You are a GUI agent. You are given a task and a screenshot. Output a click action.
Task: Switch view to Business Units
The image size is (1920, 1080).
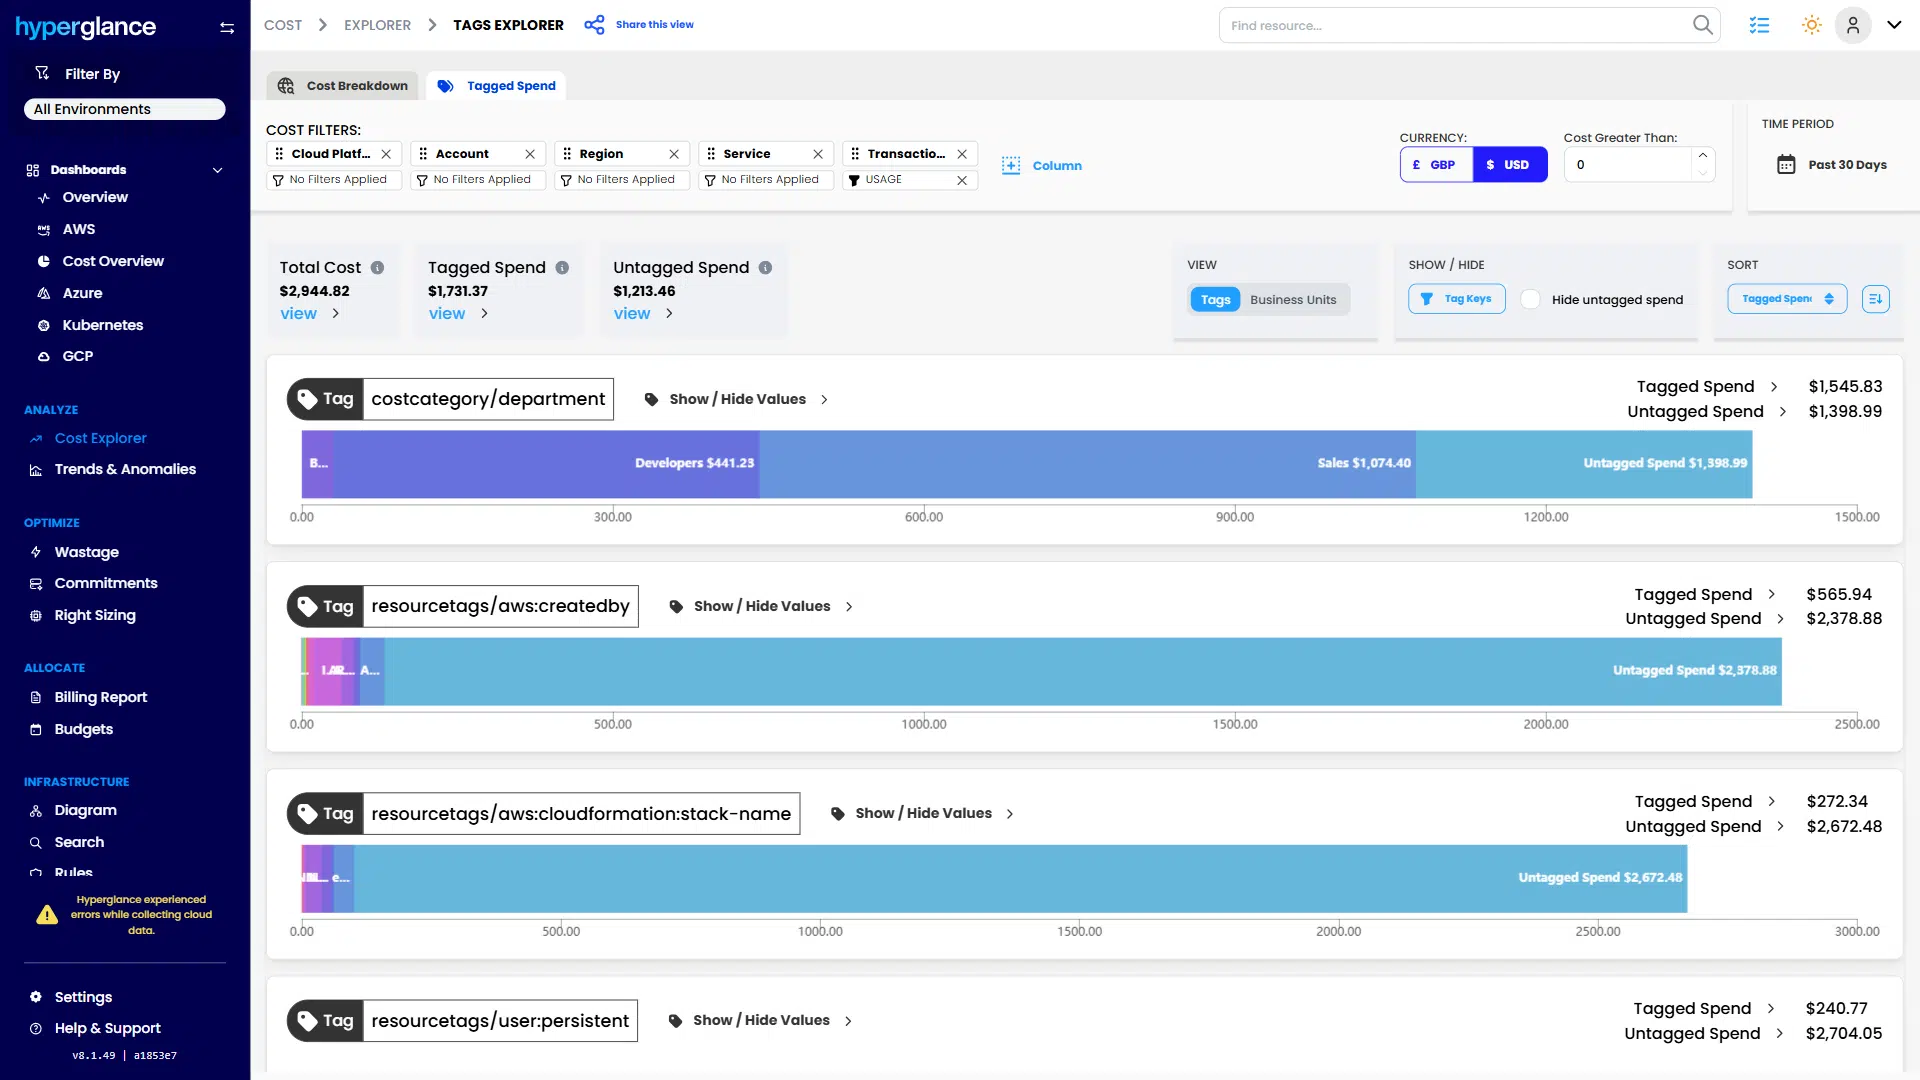pyautogui.click(x=1294, y=299)
